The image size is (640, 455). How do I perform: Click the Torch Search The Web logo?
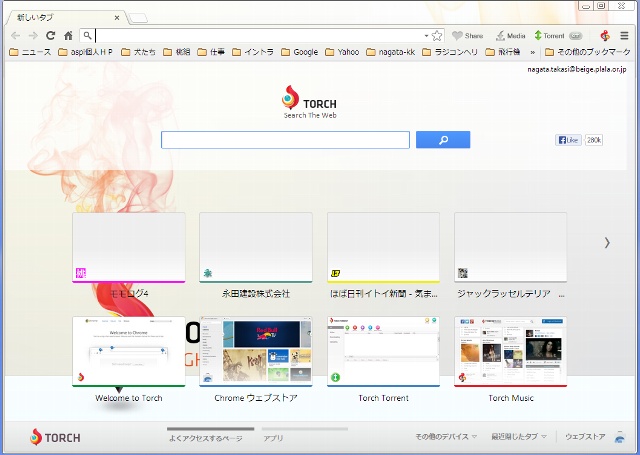tap(310, 102)
